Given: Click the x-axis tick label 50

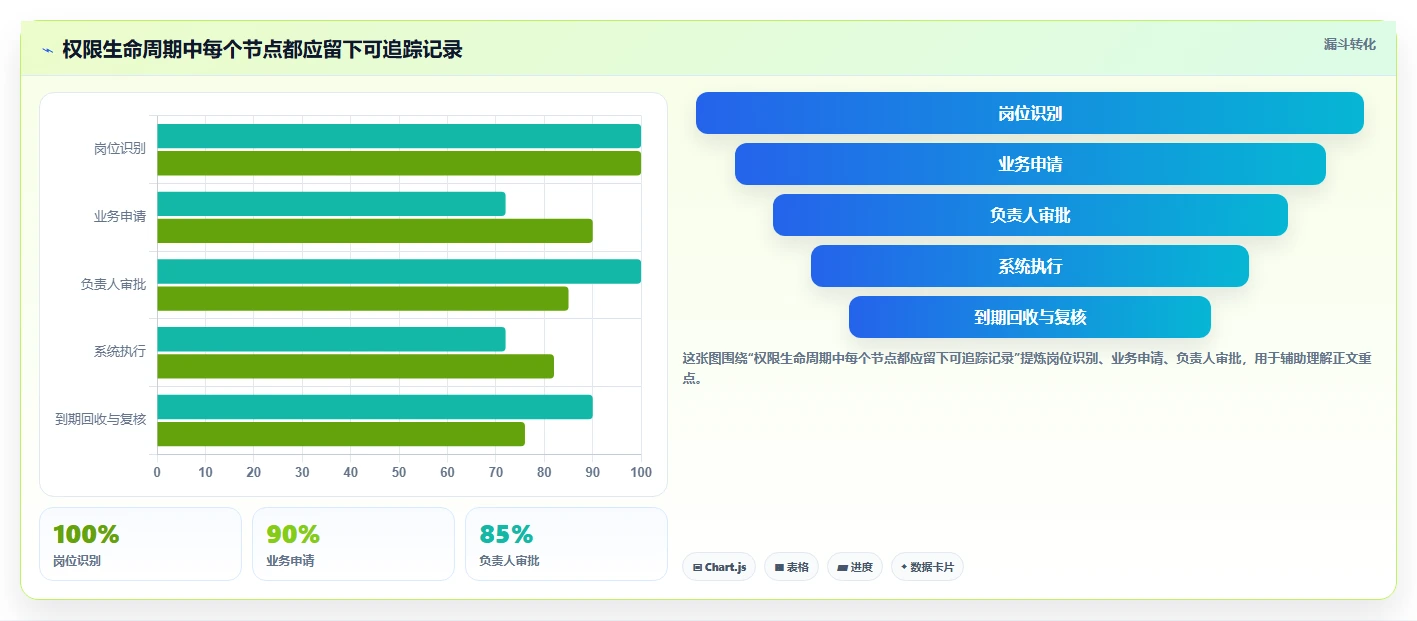Looking at the screenshot, I should coord(399,472).
